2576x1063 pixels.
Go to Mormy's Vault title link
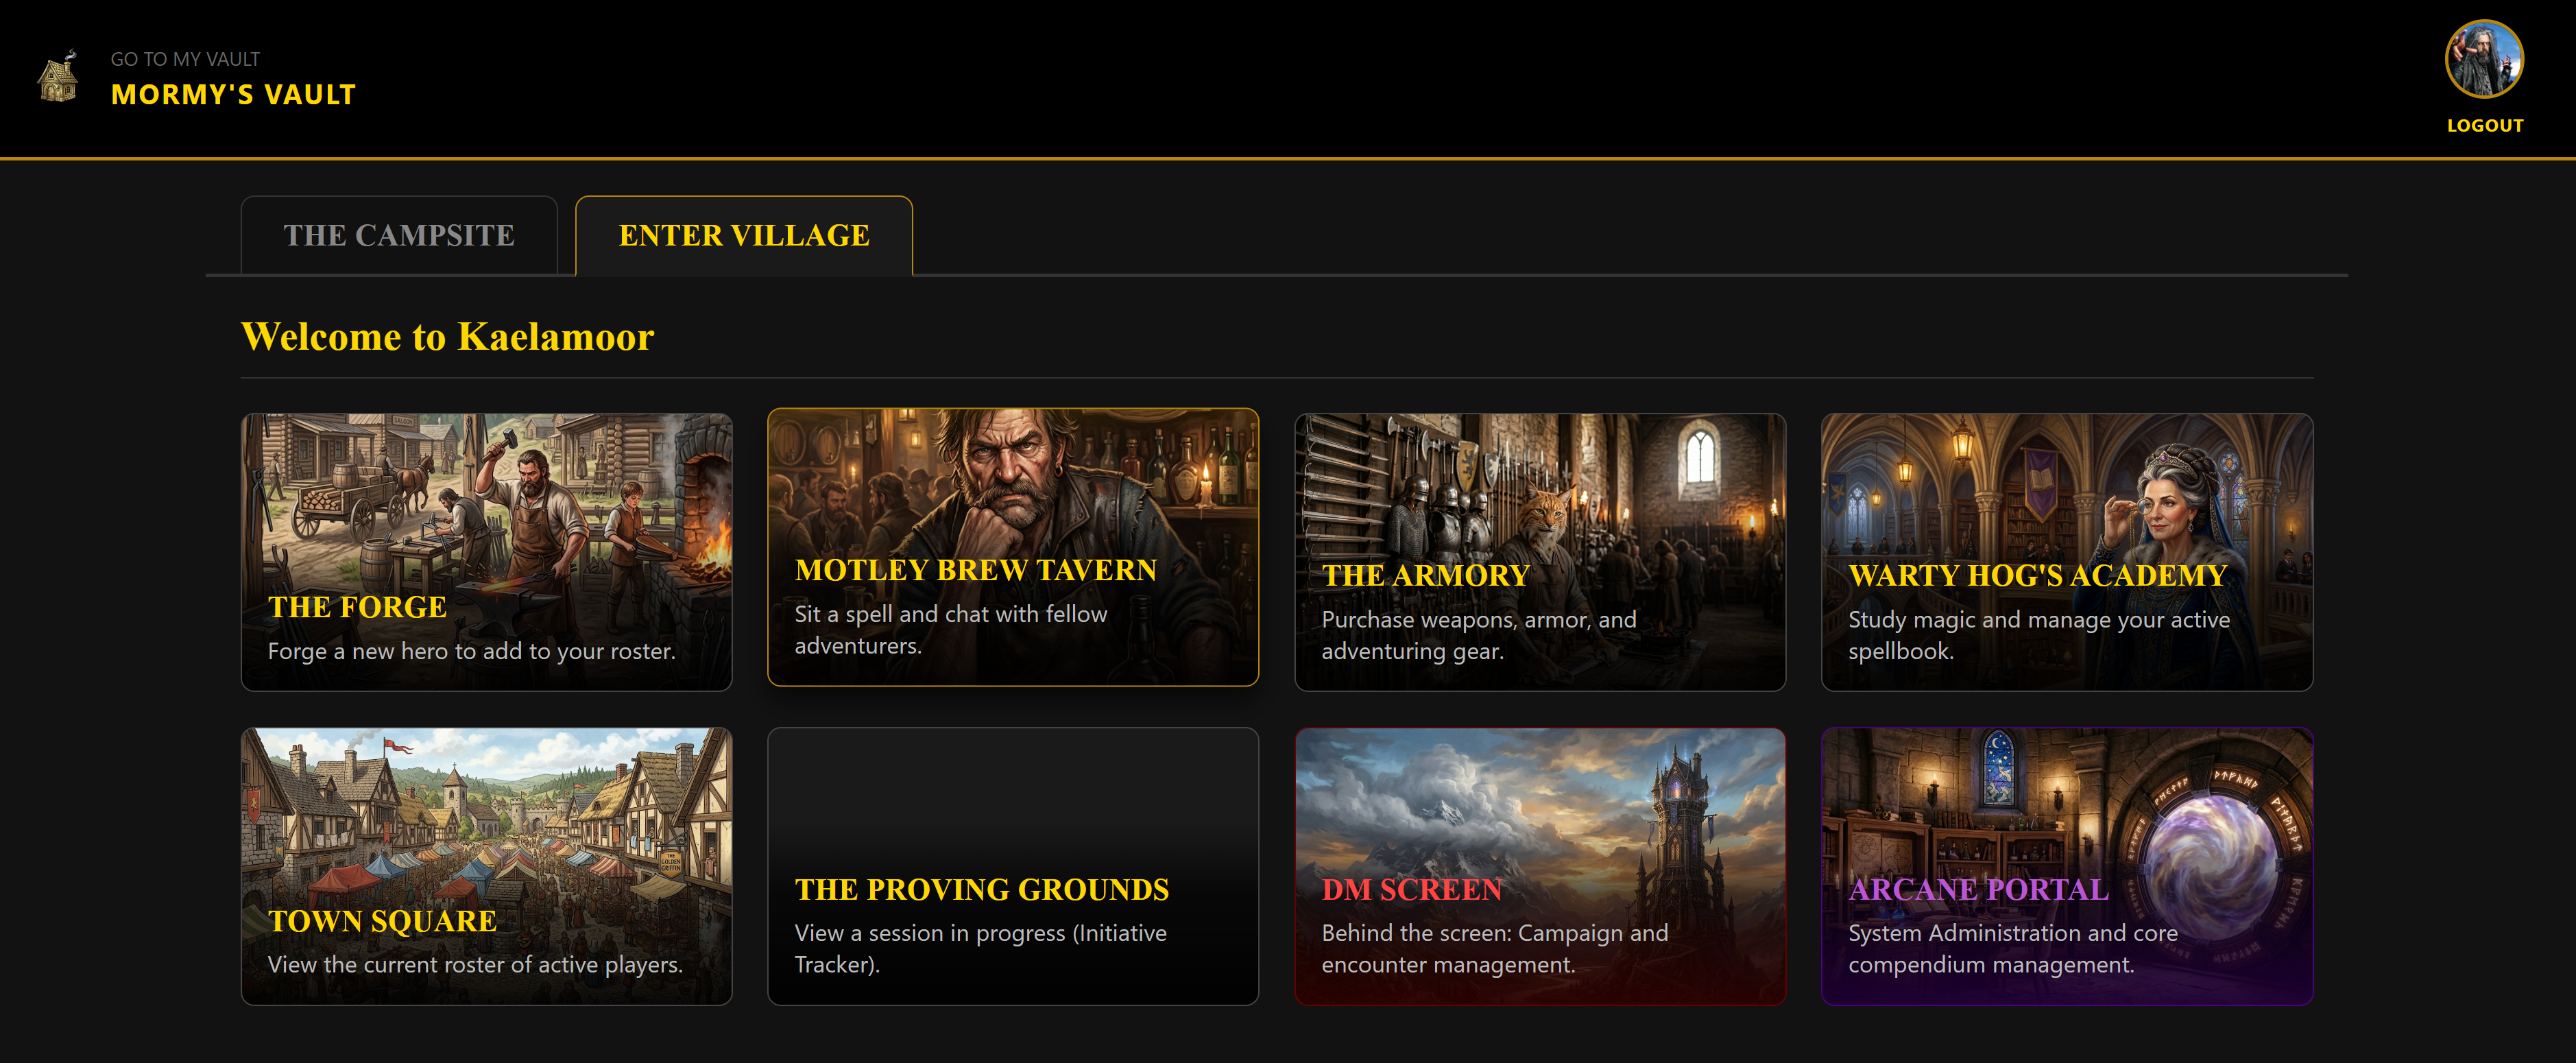233,94
